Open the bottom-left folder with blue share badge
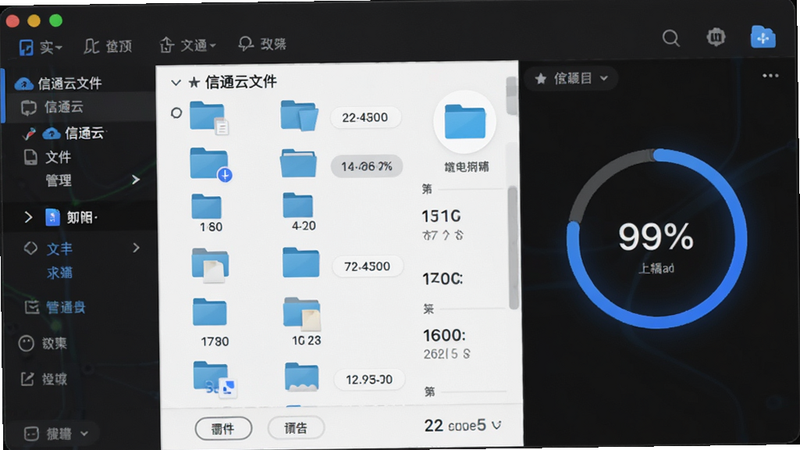 point(214,380)
